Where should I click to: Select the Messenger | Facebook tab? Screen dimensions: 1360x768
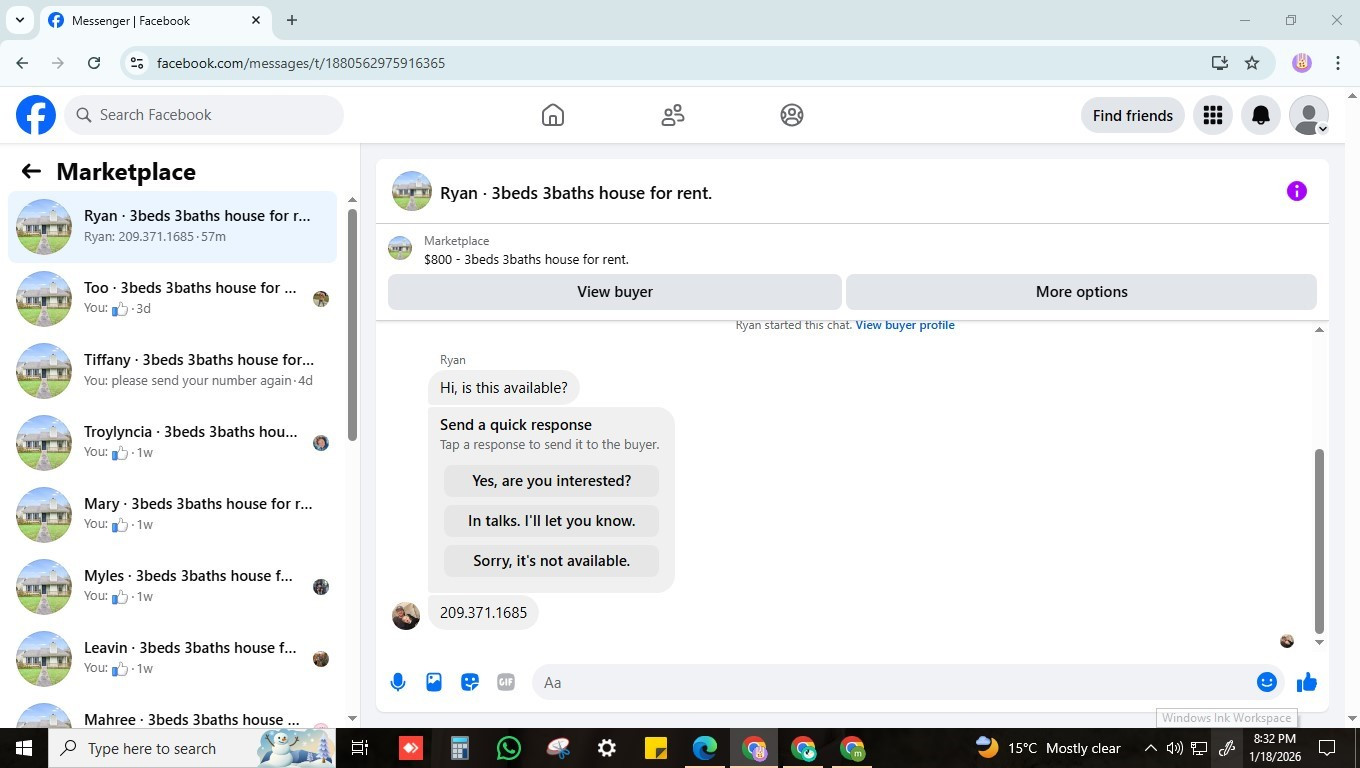pyautogui.click(x=155, y=20)
